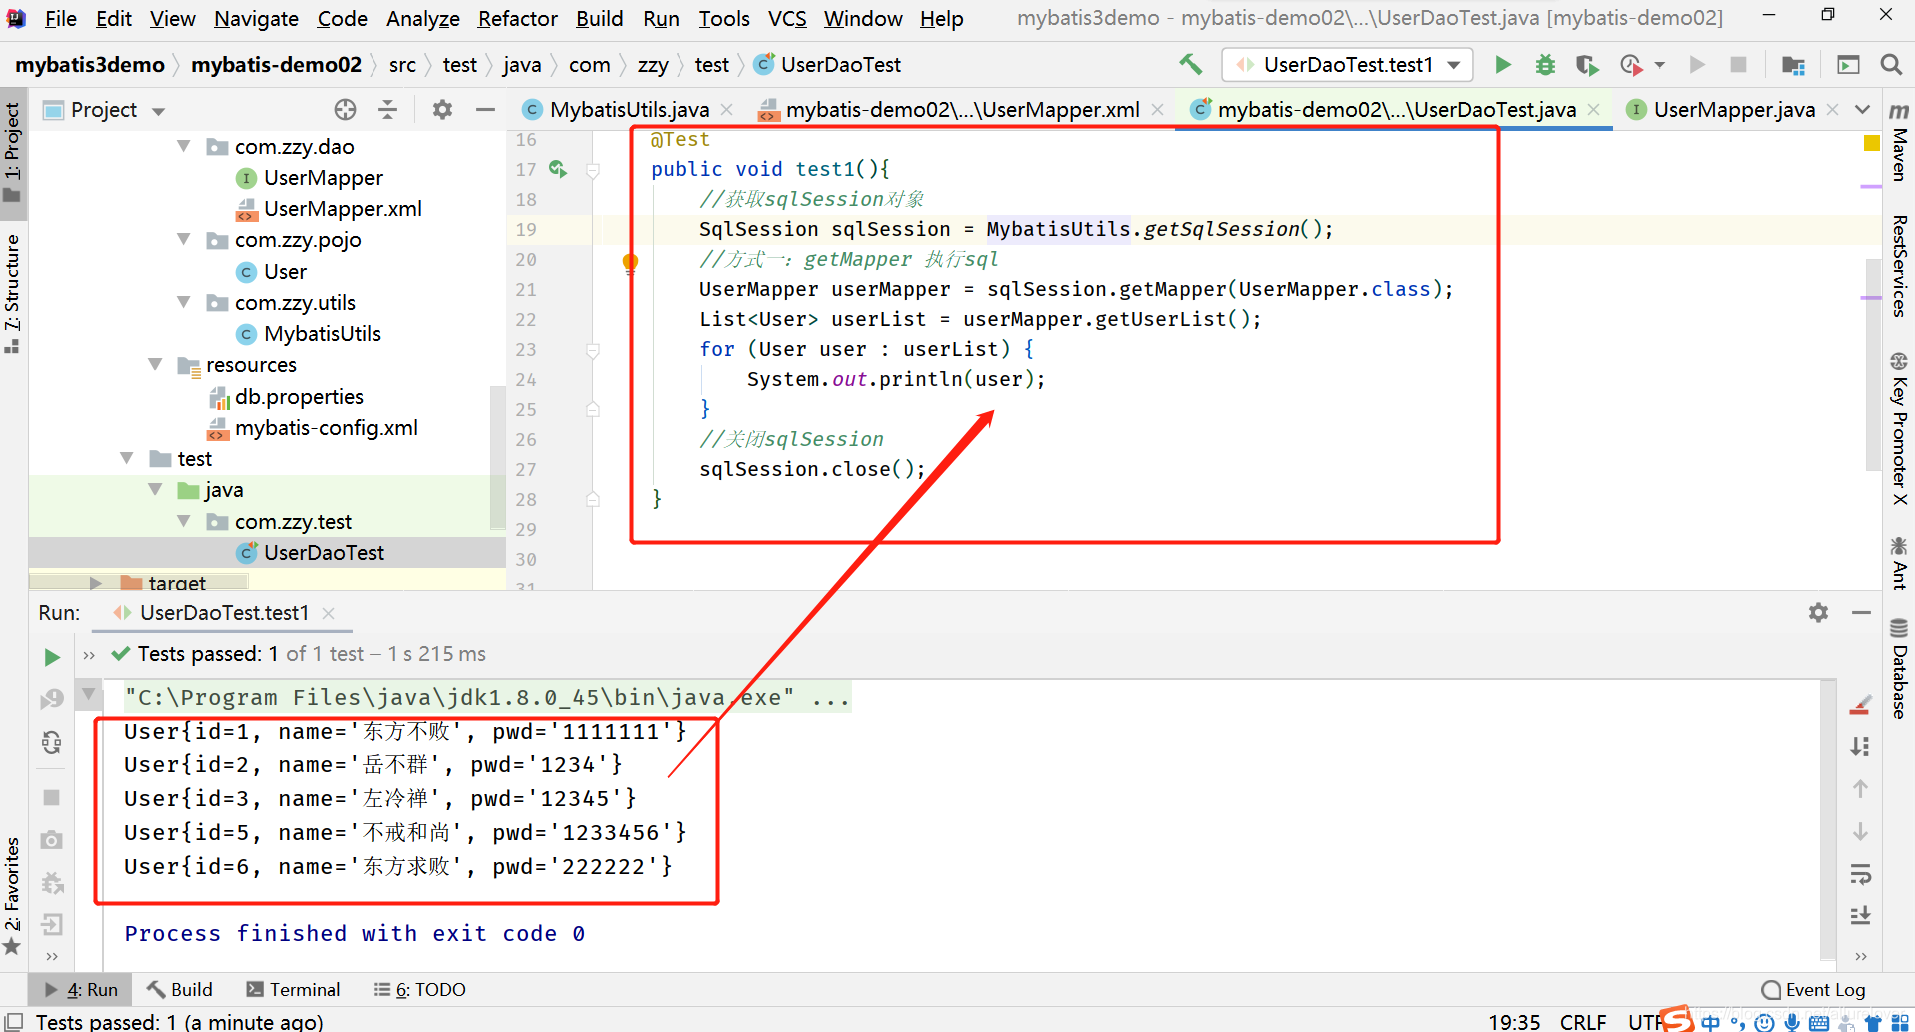Image resolution: width=1915 pixels, height=1032 pixels.
Task: Open the 6: TODO tool window
Action: tap(420, 990)
